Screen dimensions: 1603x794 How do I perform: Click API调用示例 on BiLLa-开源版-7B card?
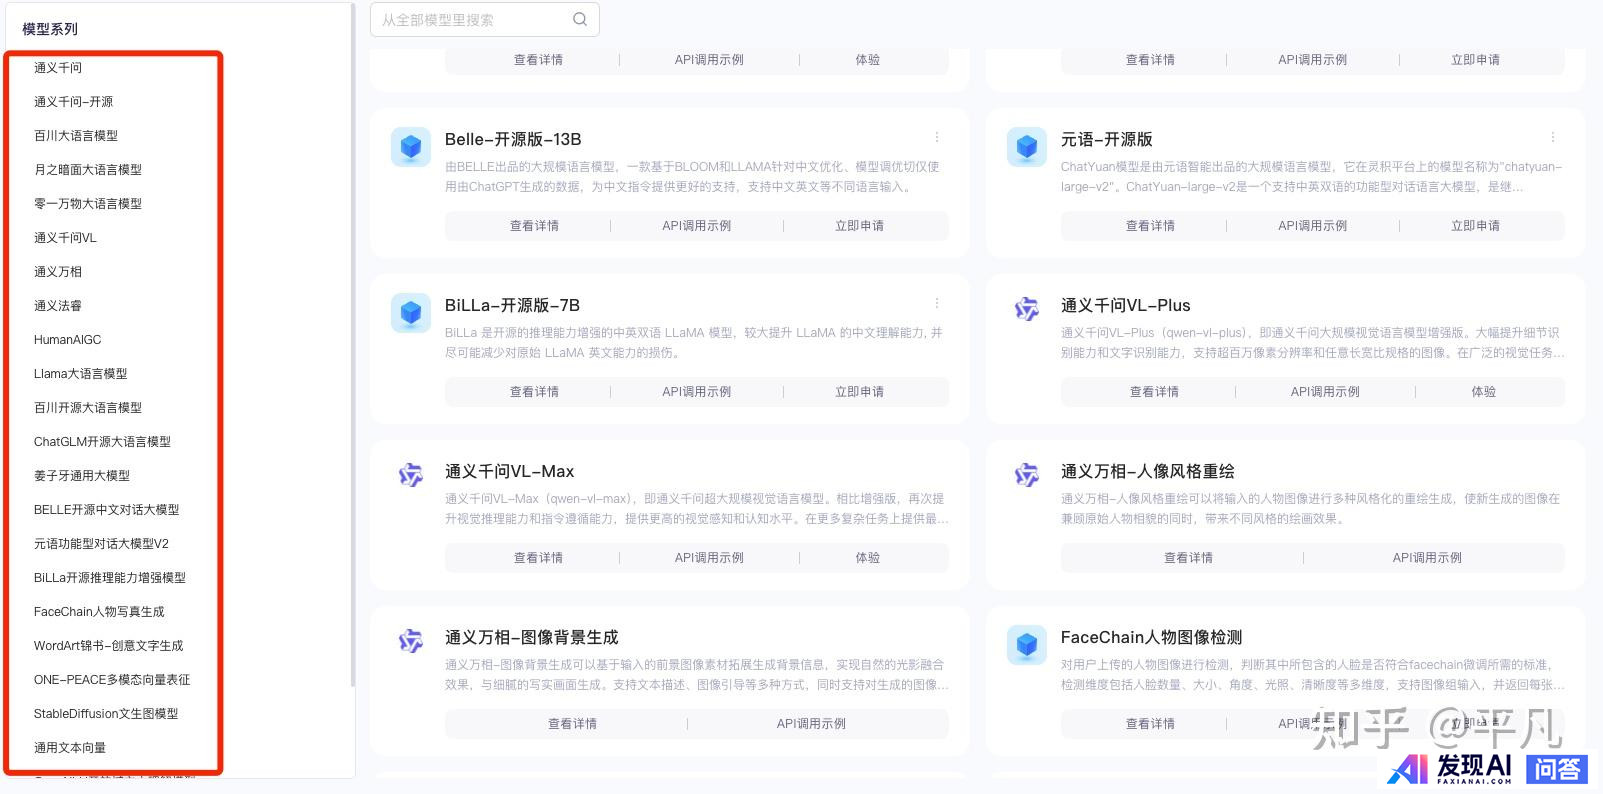pos(696,392)
